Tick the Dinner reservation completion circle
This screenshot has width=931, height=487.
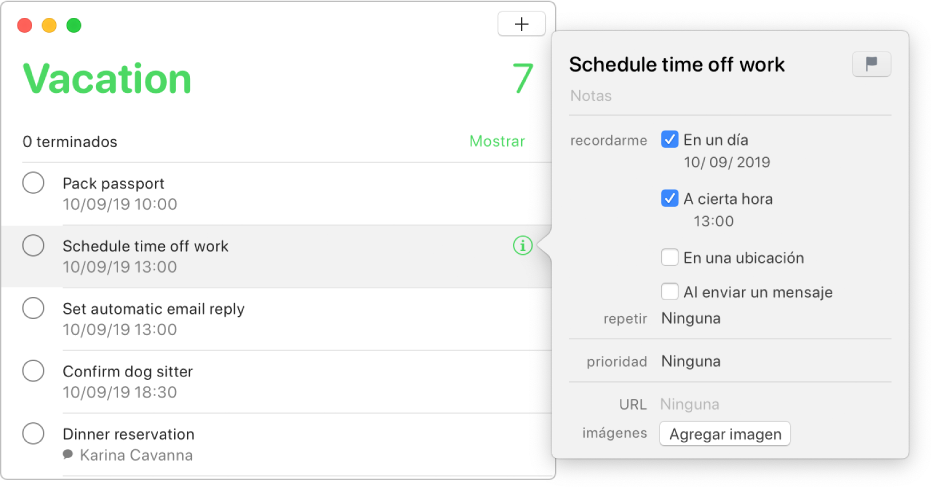33,434
